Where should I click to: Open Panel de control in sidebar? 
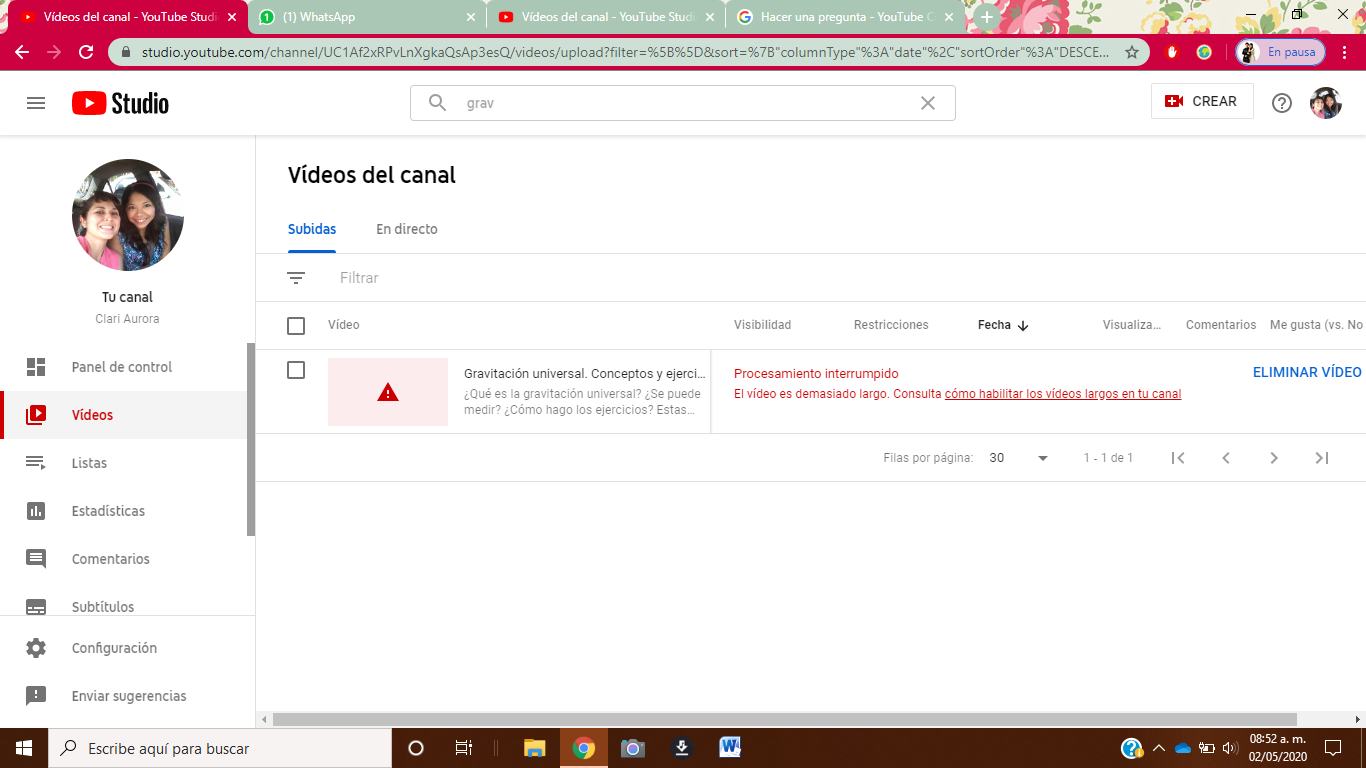click(122, 367)
